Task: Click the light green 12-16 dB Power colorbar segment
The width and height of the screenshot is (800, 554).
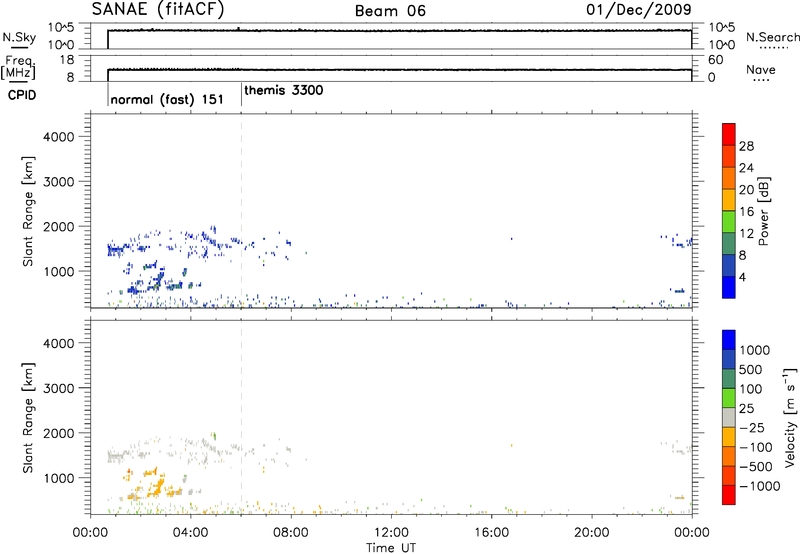Action: (x=729, y=221)
